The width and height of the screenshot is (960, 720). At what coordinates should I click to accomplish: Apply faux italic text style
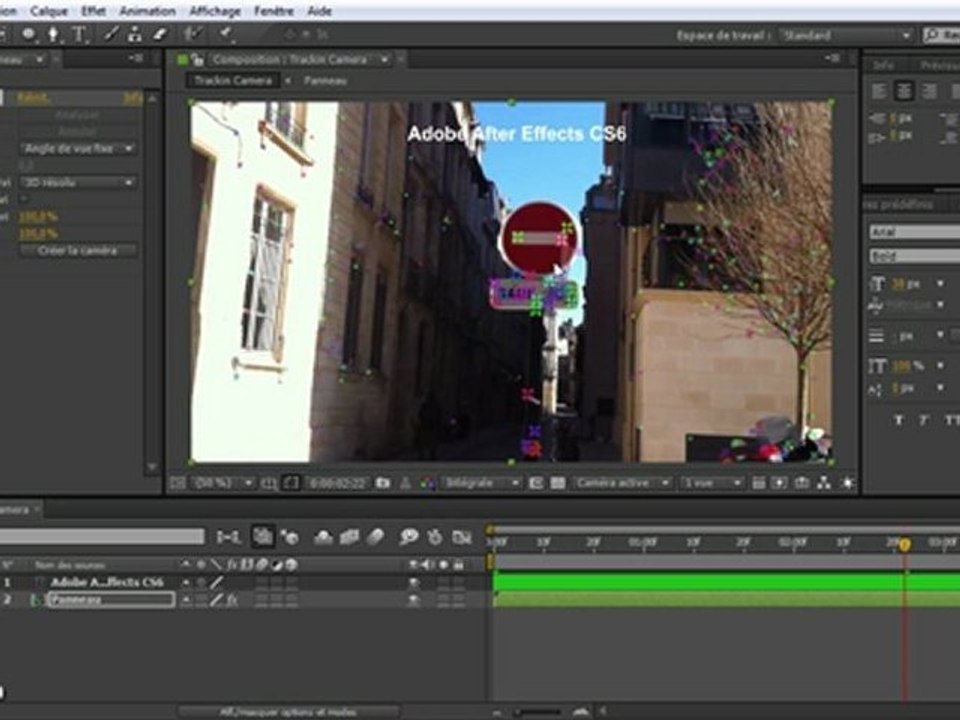tap(923, 419)
